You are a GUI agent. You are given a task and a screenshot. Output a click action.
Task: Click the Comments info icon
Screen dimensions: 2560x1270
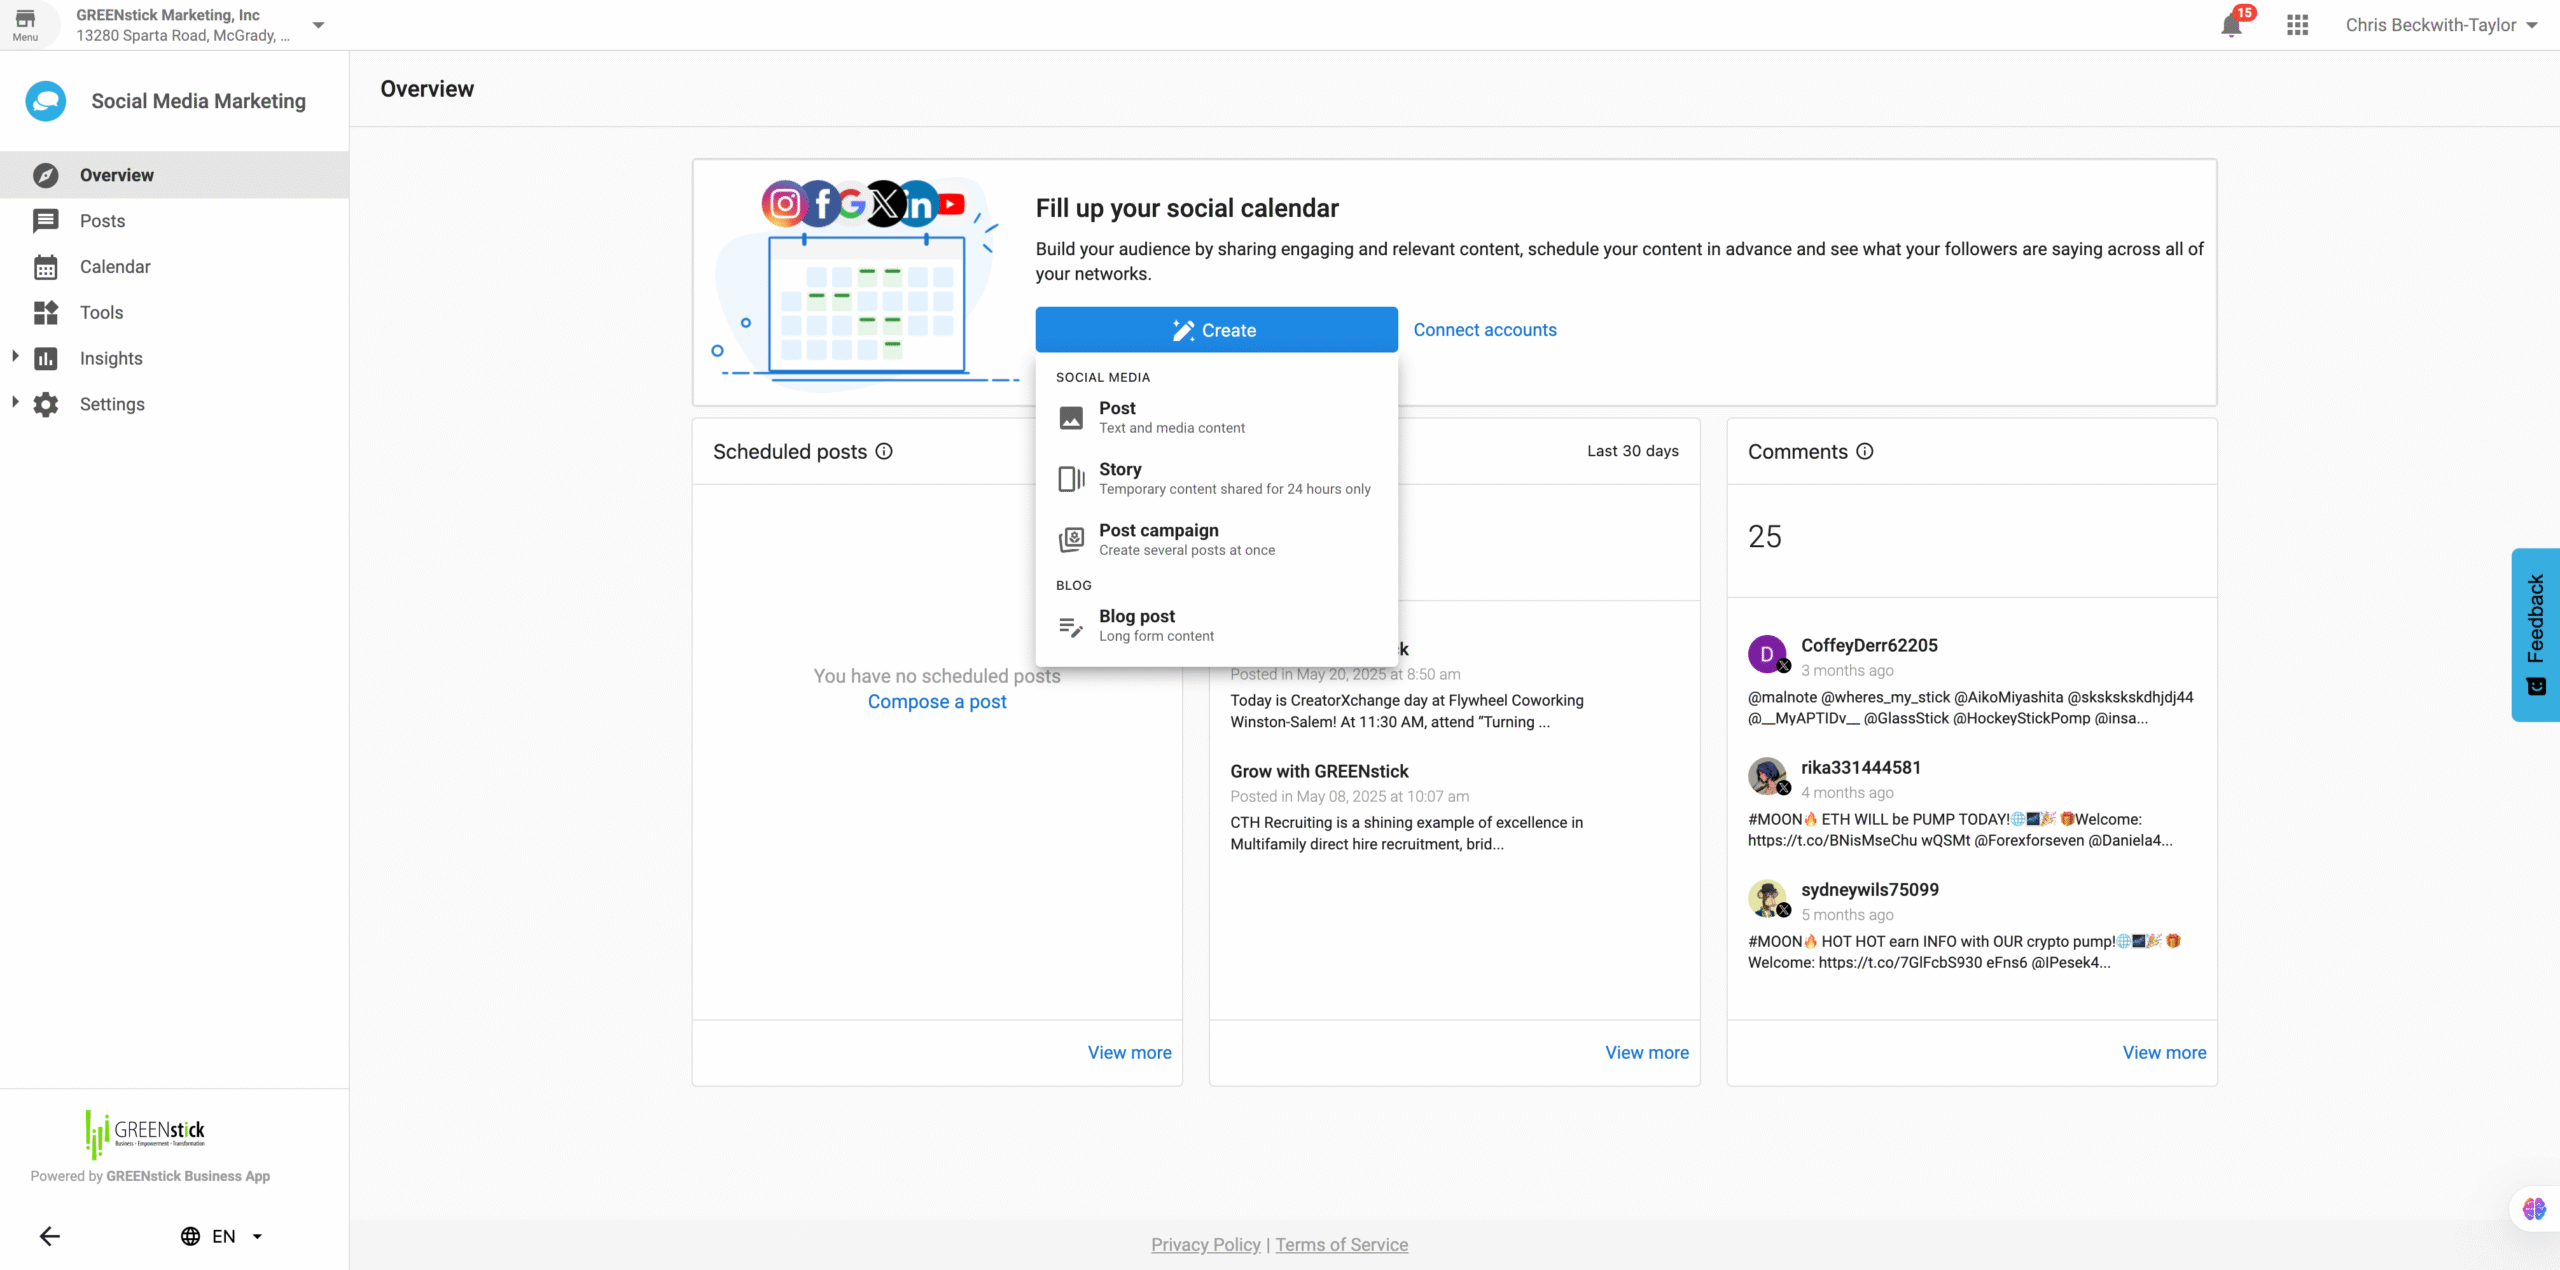(1865, 451)
